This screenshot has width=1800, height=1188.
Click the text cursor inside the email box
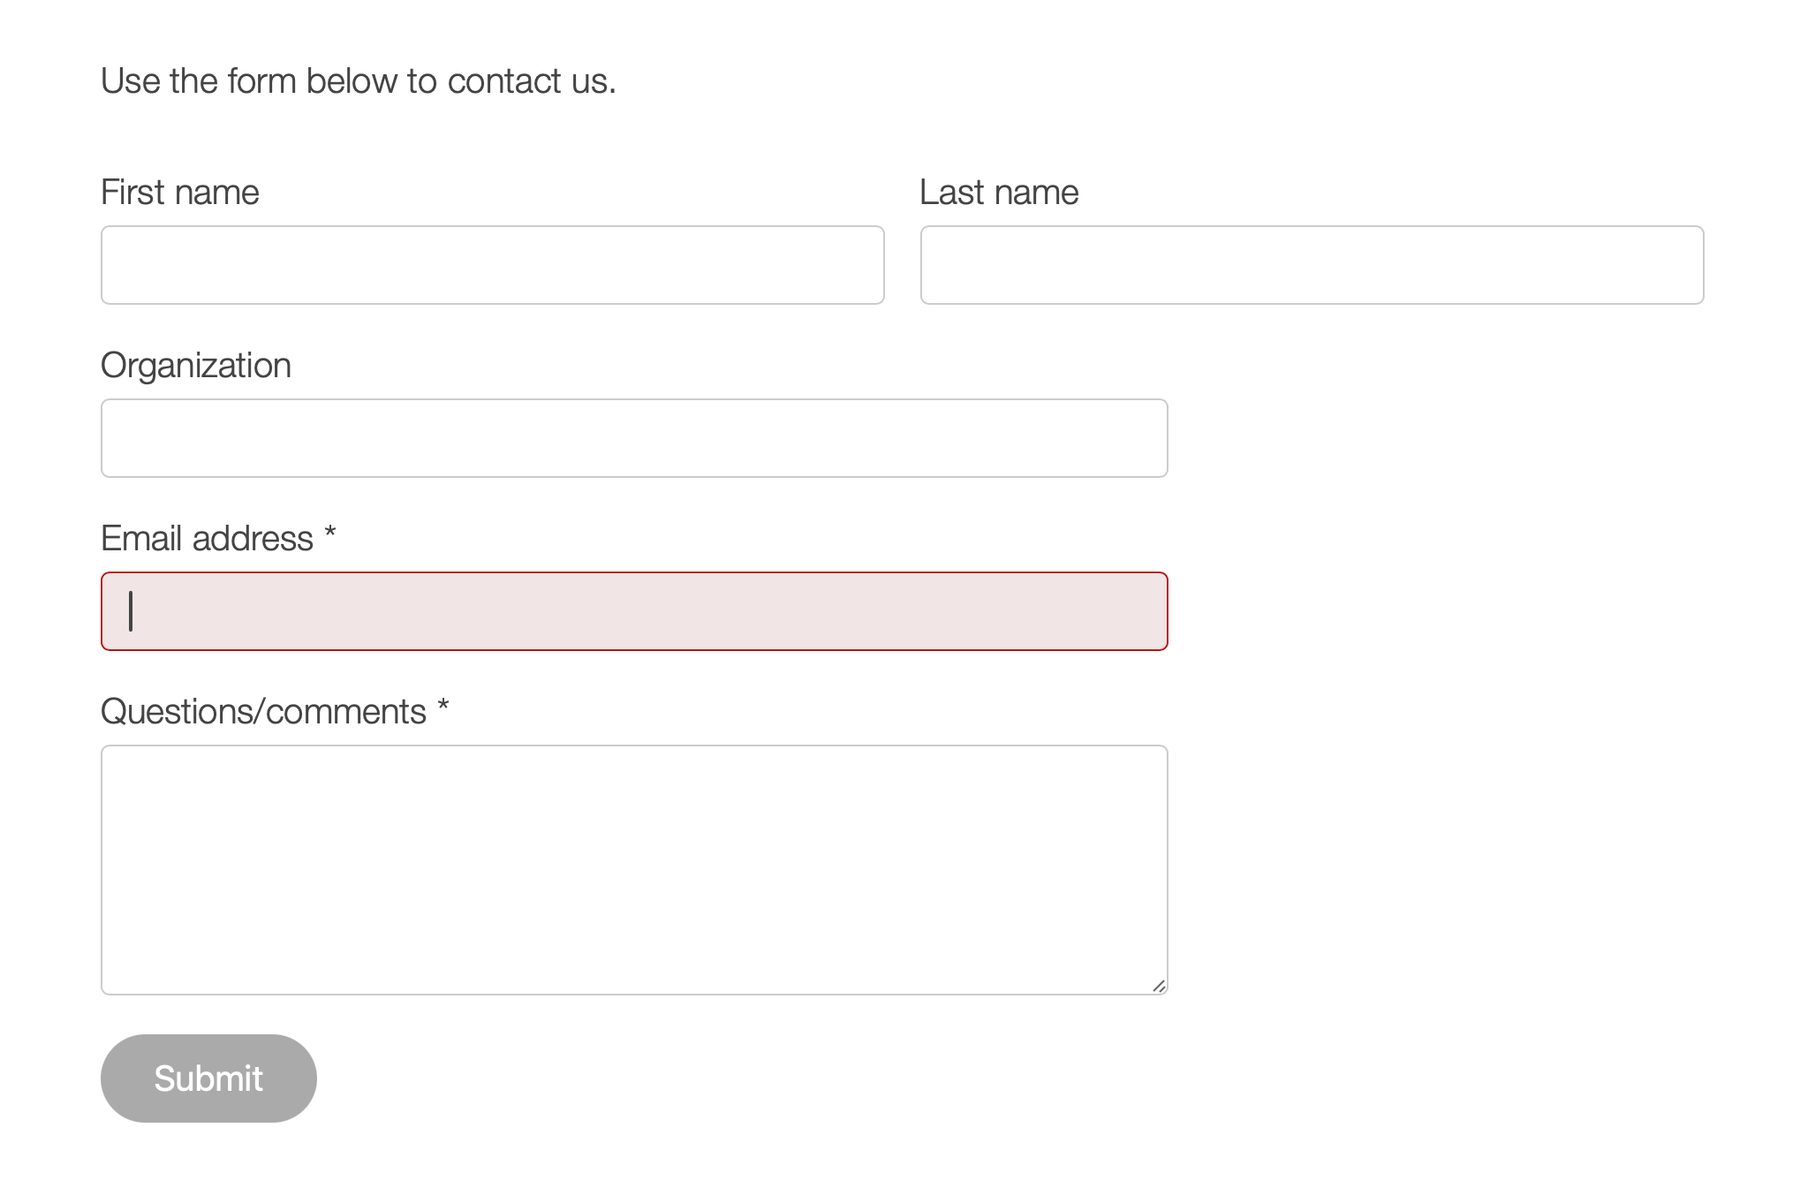point(131,608)
